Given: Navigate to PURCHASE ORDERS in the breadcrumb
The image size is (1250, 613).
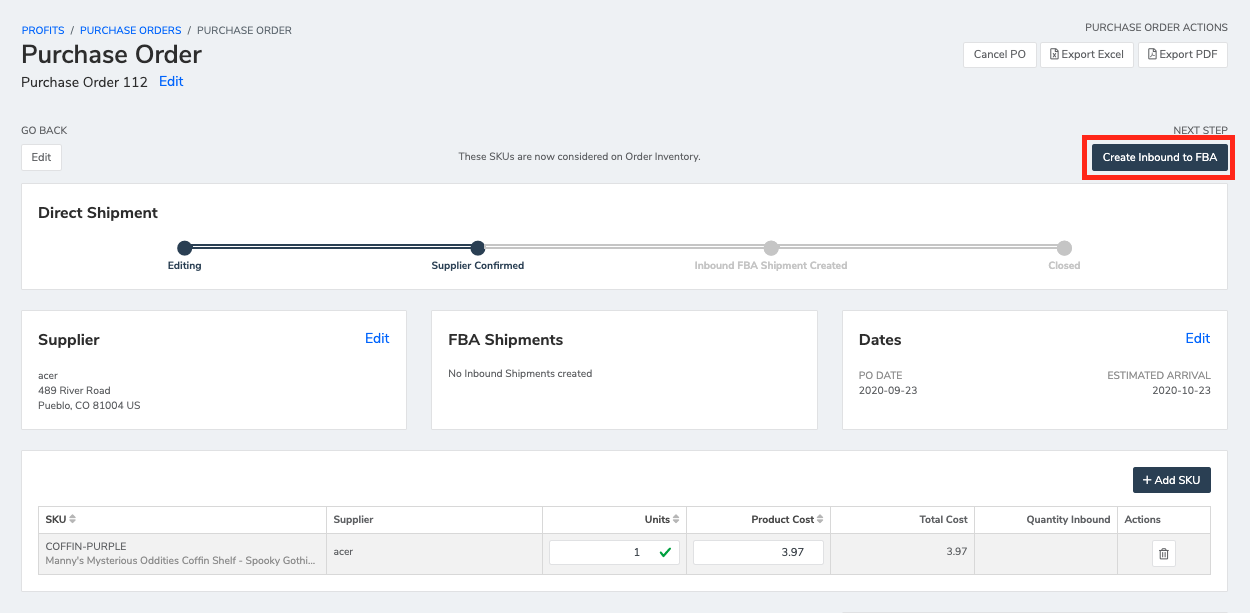Looking at the screenshot, I should 130,30.
